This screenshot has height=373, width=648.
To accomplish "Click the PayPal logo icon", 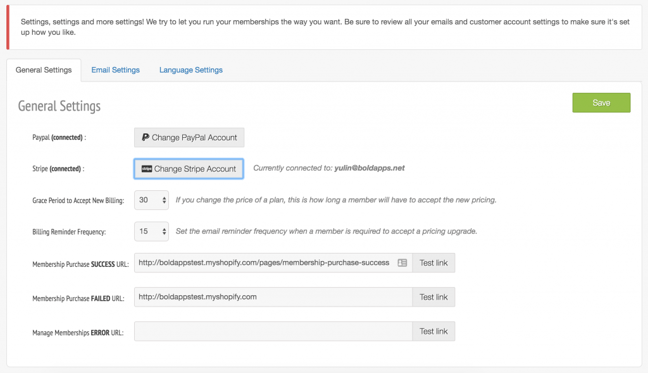I will click(x=145, y=137).
